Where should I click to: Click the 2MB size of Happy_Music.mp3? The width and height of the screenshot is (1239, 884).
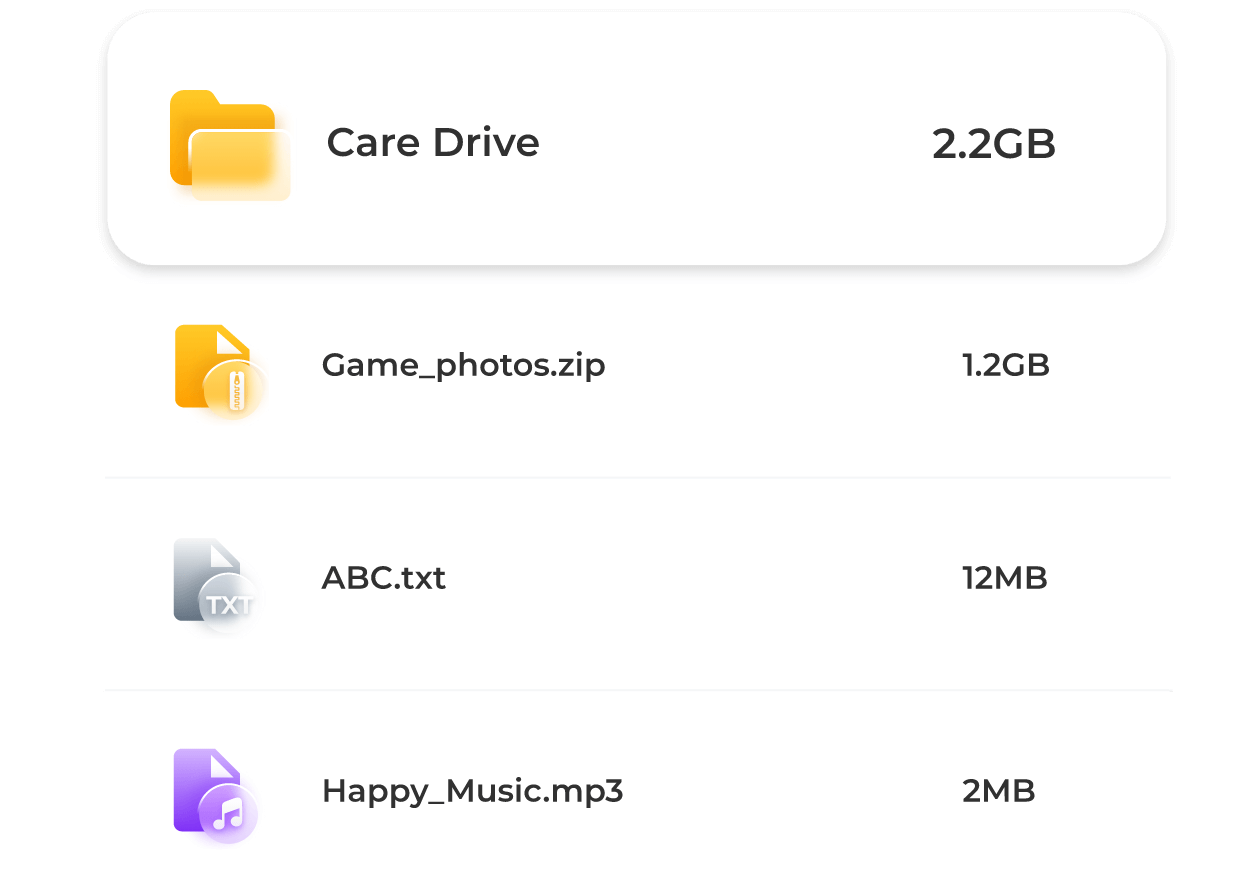pos(999,791)
